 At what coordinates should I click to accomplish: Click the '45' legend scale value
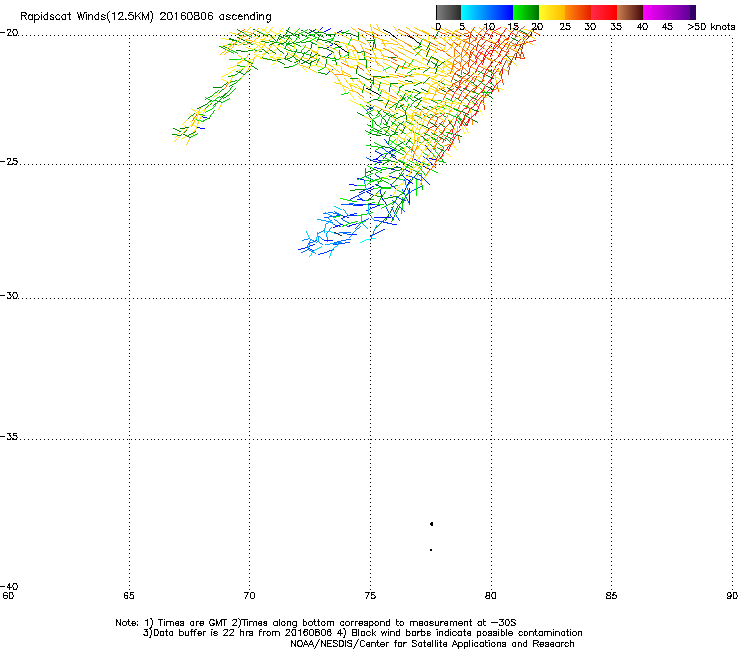coord(667,27)
